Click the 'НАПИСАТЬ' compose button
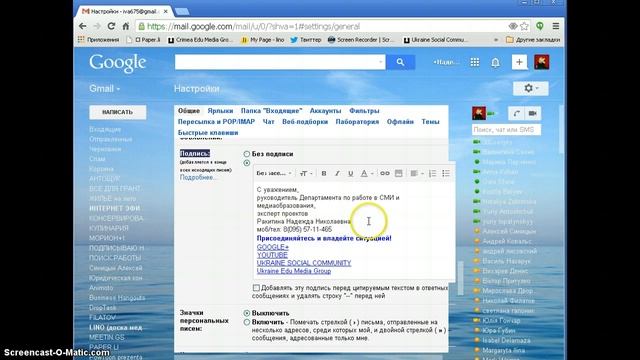 point(118,112)
